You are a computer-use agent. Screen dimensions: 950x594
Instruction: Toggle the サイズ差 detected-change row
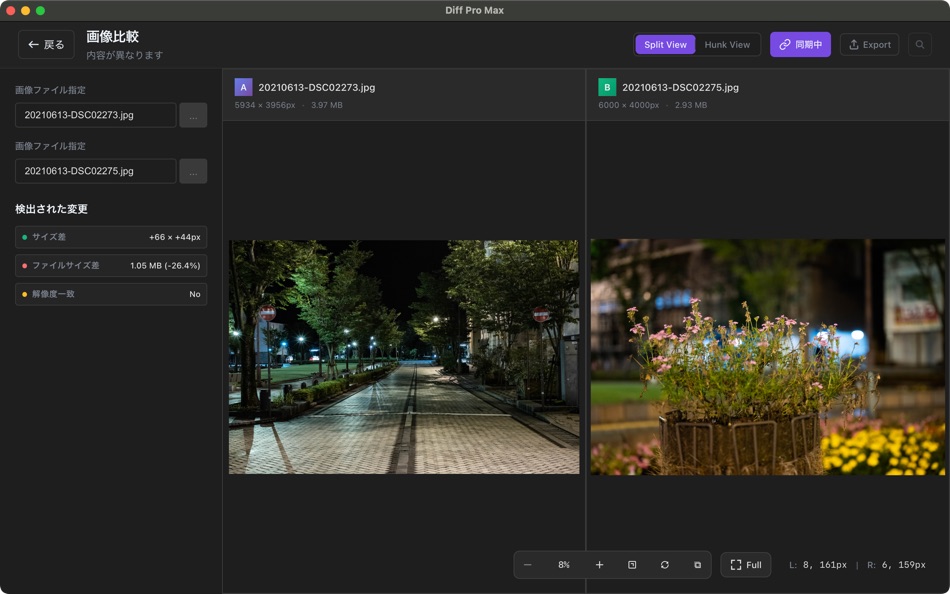click(x=110, y=237)
